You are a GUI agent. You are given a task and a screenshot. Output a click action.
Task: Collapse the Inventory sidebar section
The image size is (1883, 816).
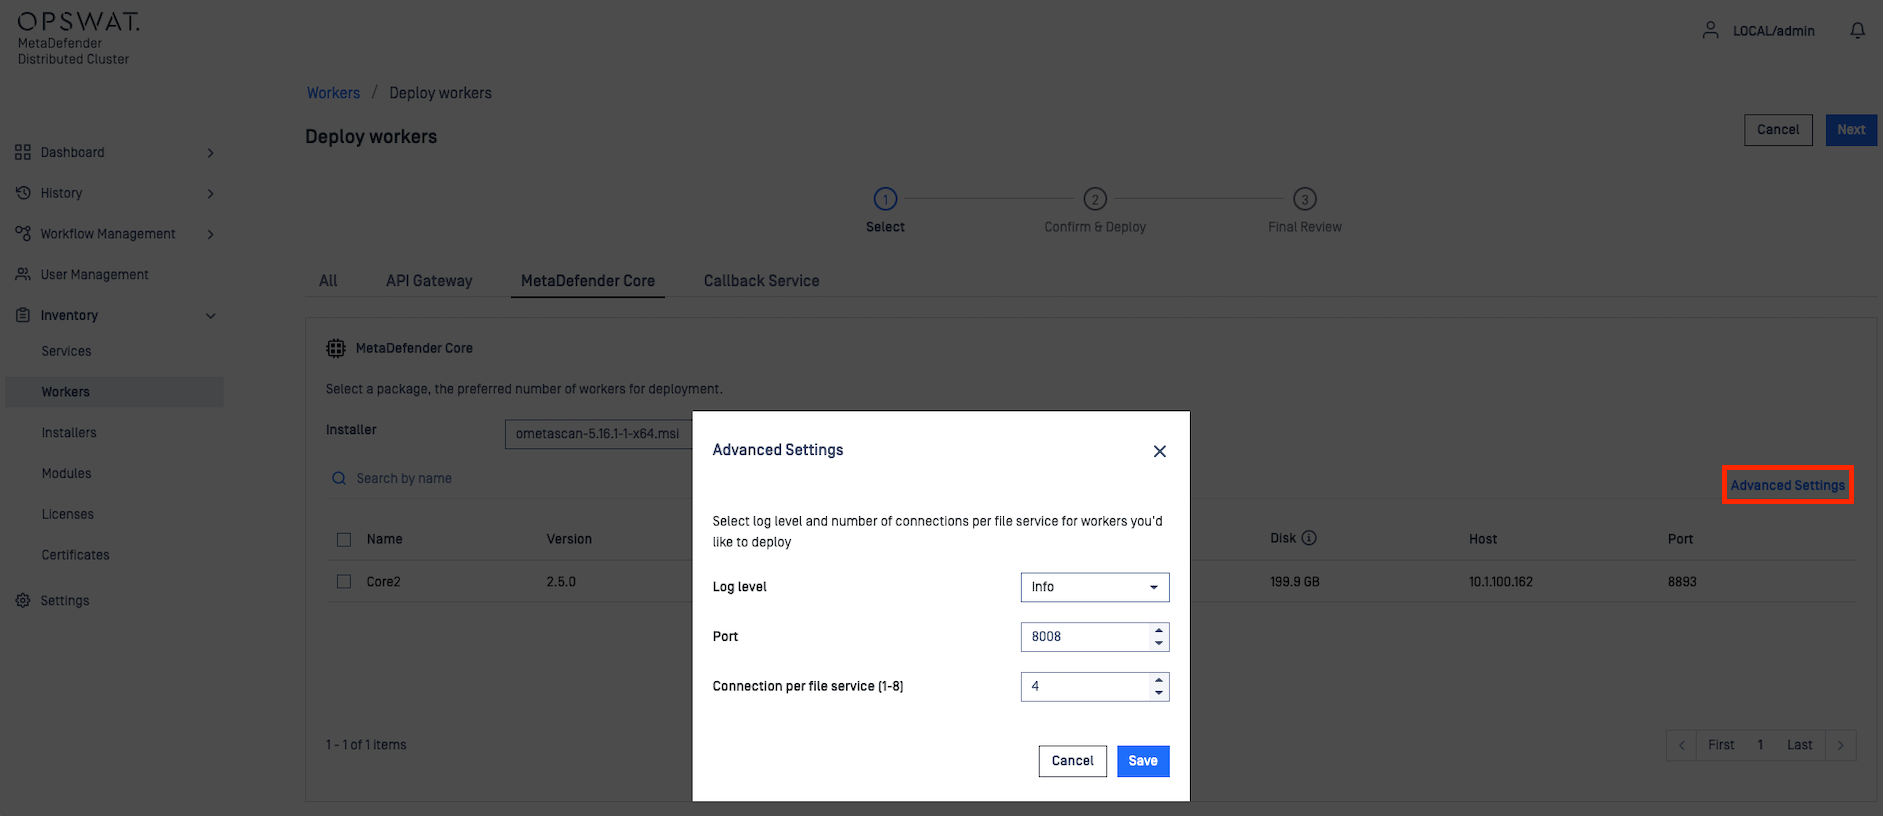click(210, 316)
